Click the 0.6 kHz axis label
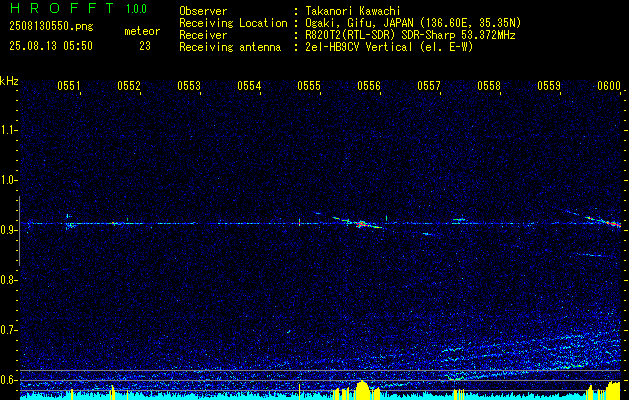 9,380
